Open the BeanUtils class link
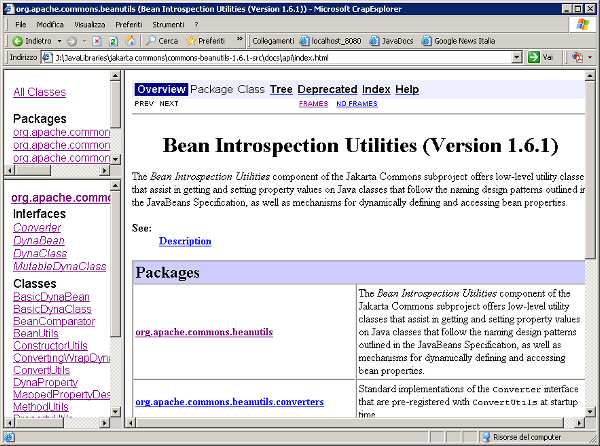The width and height of the screenshot is (600, 446). coord(36,334)
